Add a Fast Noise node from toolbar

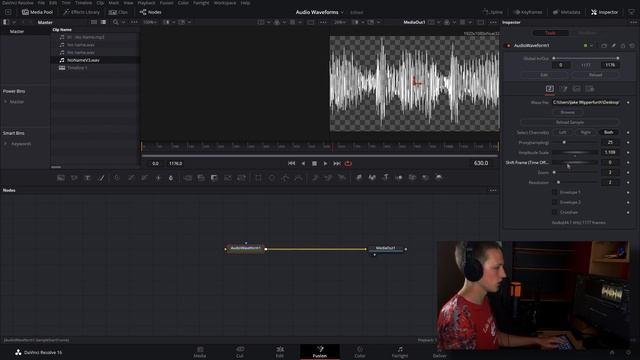(74, 178)
